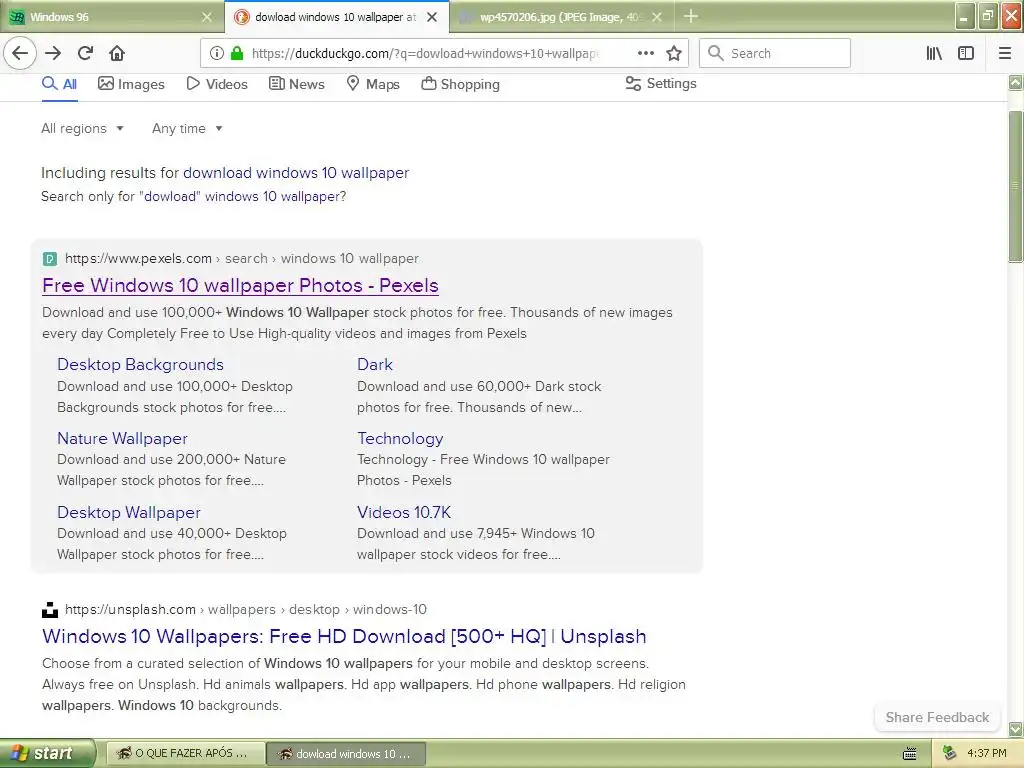Switch to O QUE FAZER APÓS taskbar window
Image resolution: width=1024 pixels, height=768 pixels.
pos(185,754)
